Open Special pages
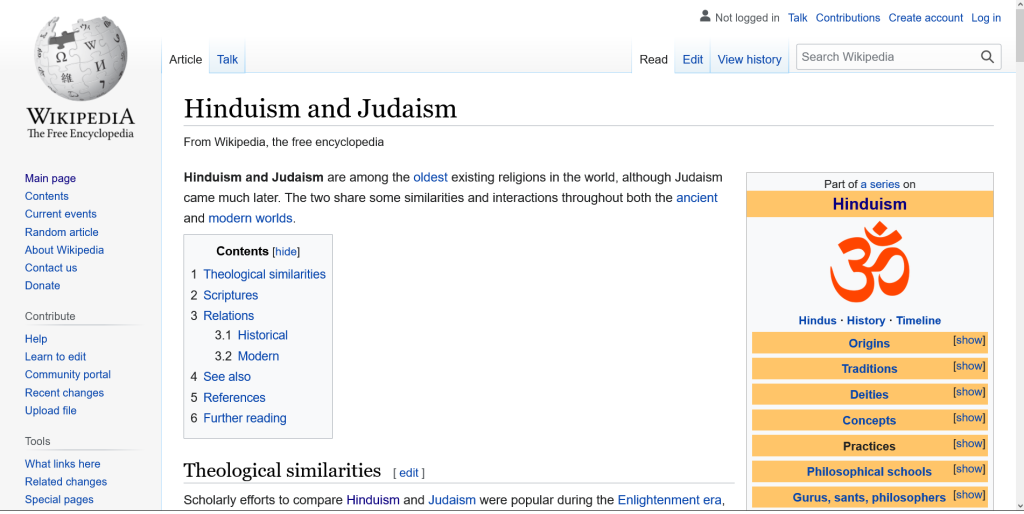 [x=59, y=499]
